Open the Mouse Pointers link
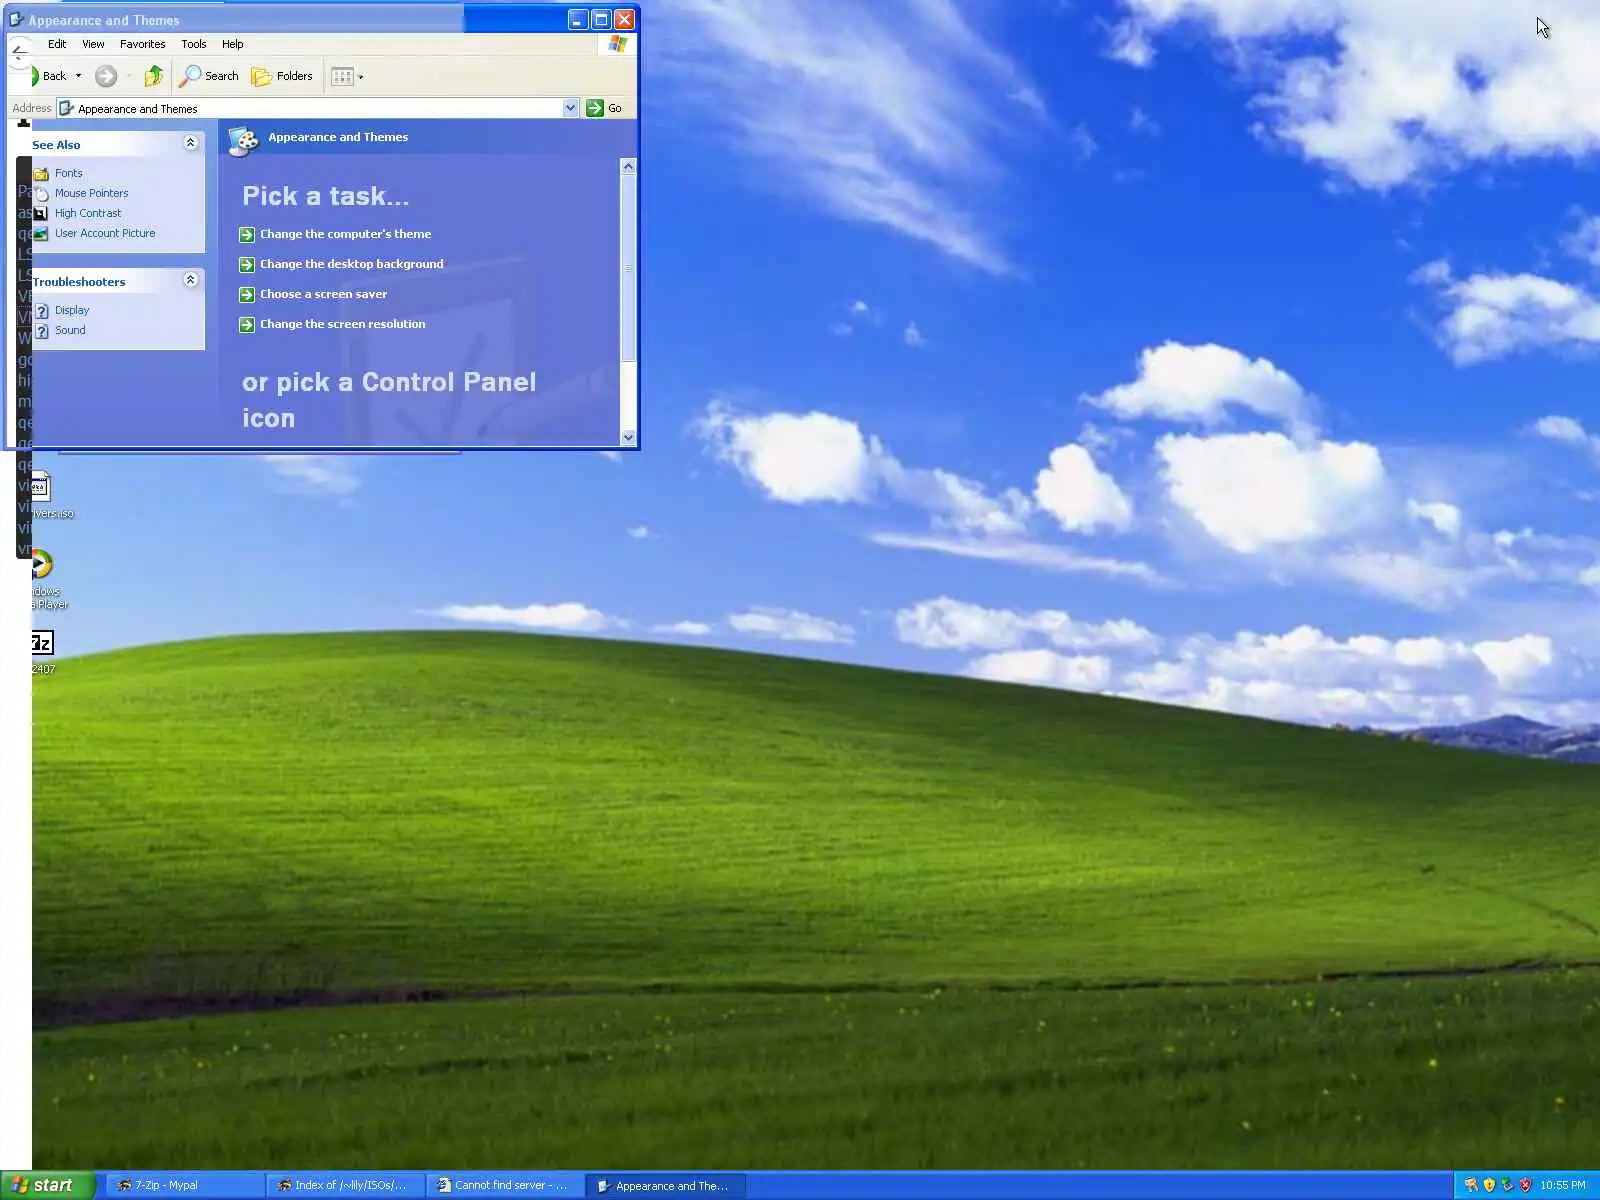This screenshot has width=1600, height=1200. tap(92, 193)
